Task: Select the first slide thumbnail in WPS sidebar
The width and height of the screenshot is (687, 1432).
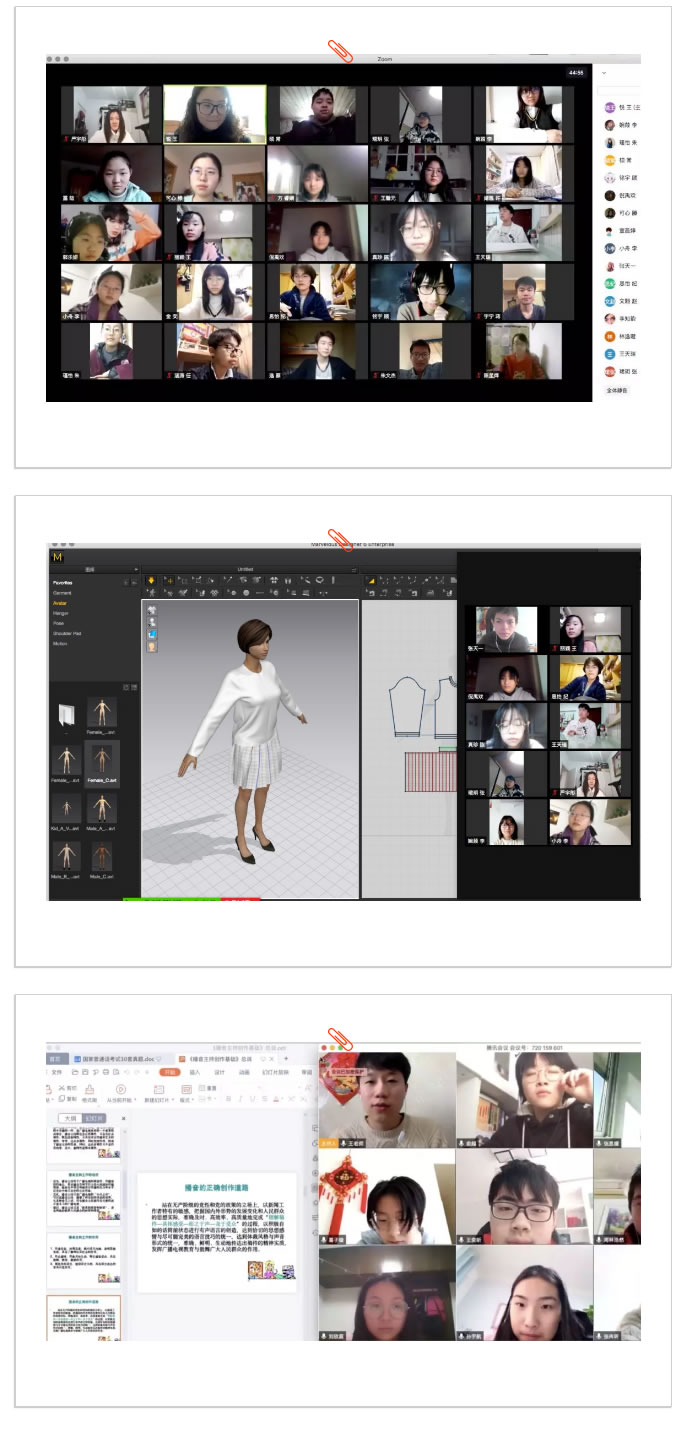Action: click(x=84, y=1143)
